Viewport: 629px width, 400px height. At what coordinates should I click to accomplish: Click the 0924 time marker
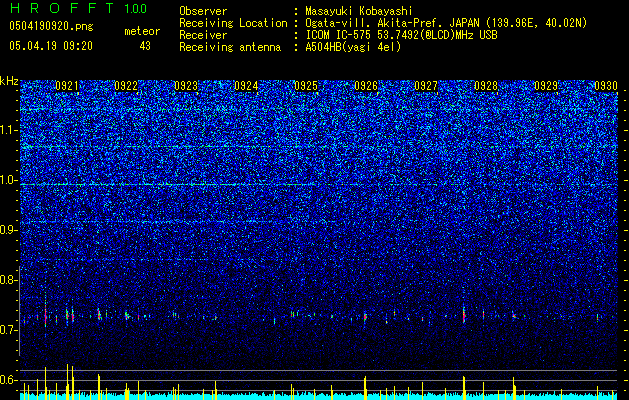point(246,86)
